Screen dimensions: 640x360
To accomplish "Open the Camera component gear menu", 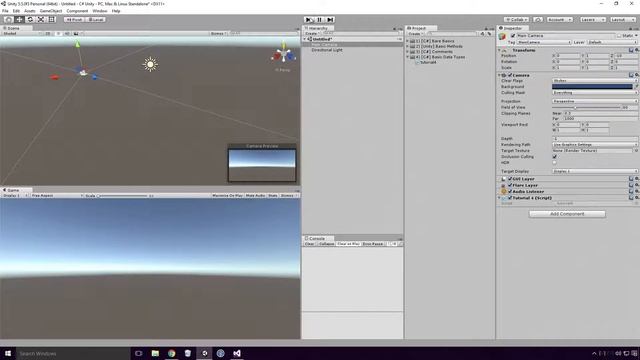I will tap(637, 75).
